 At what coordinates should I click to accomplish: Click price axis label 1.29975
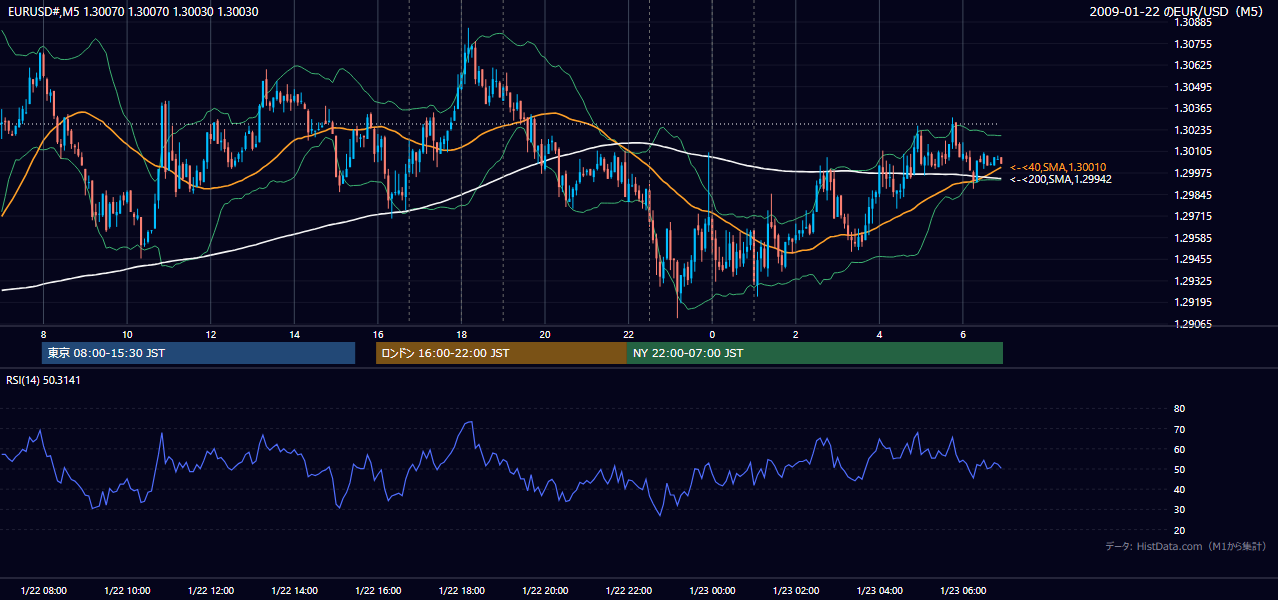(1194, 173)
